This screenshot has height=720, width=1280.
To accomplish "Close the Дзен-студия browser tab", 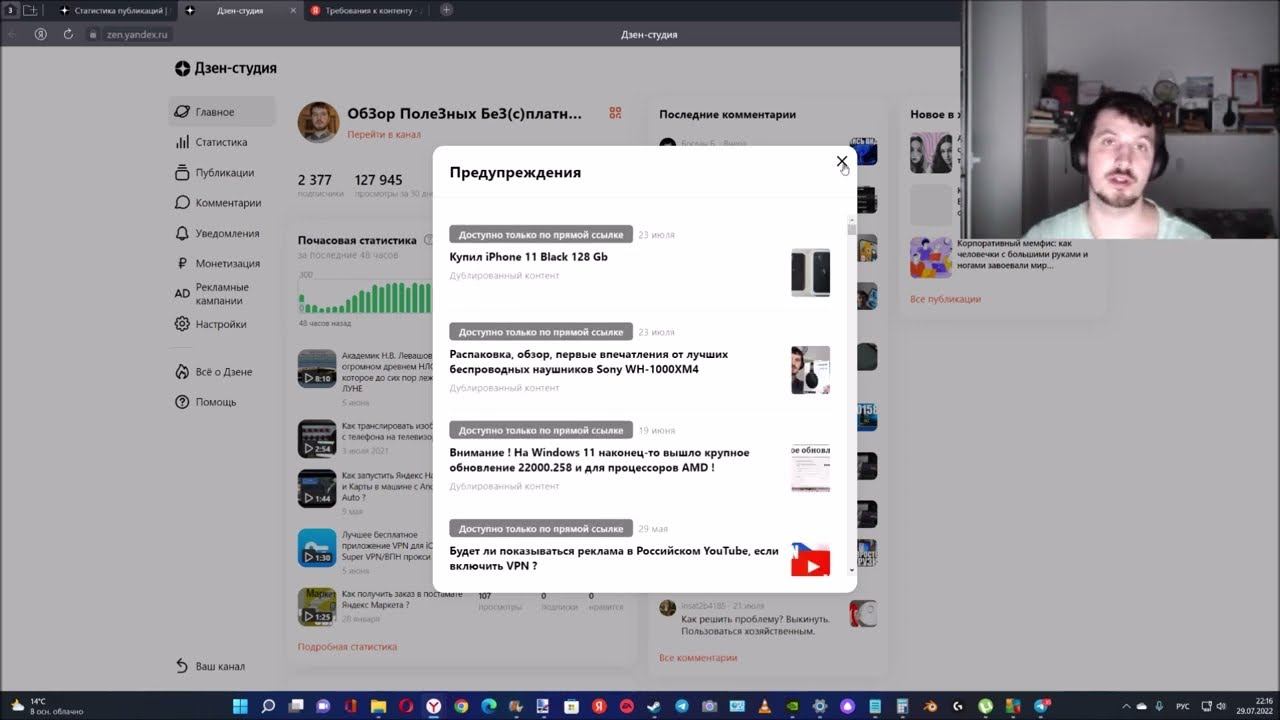I will click(293, 10).
